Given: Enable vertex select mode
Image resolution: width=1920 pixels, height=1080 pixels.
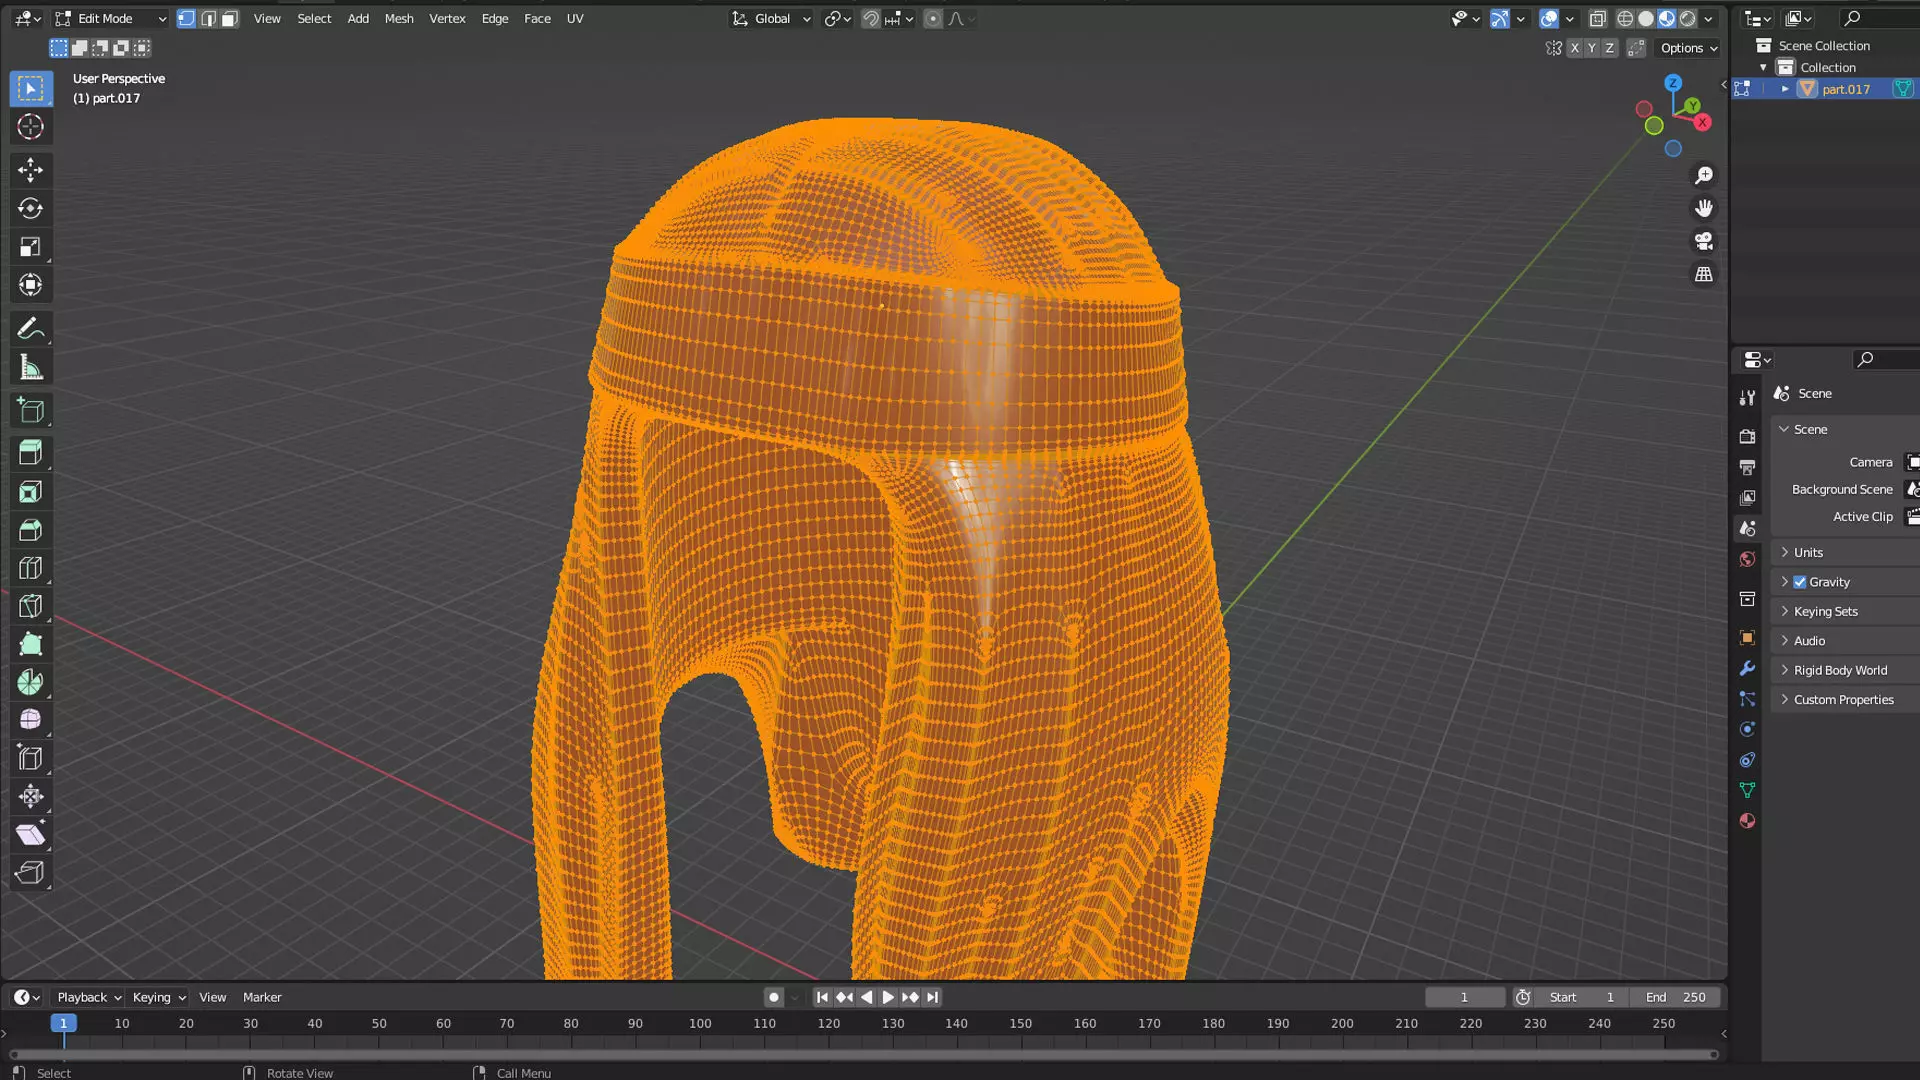Looking at the screenshot, I should [x=186, y=19].
